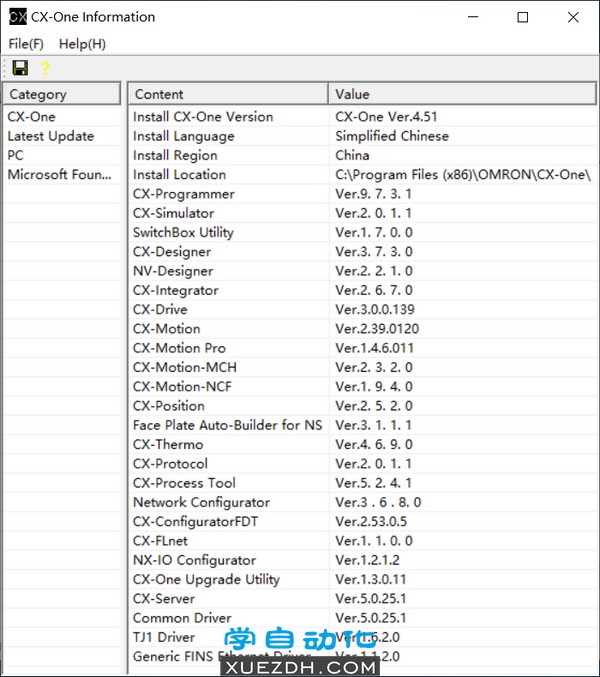
Task: Select the Install Region row
Action: point(363,155)
